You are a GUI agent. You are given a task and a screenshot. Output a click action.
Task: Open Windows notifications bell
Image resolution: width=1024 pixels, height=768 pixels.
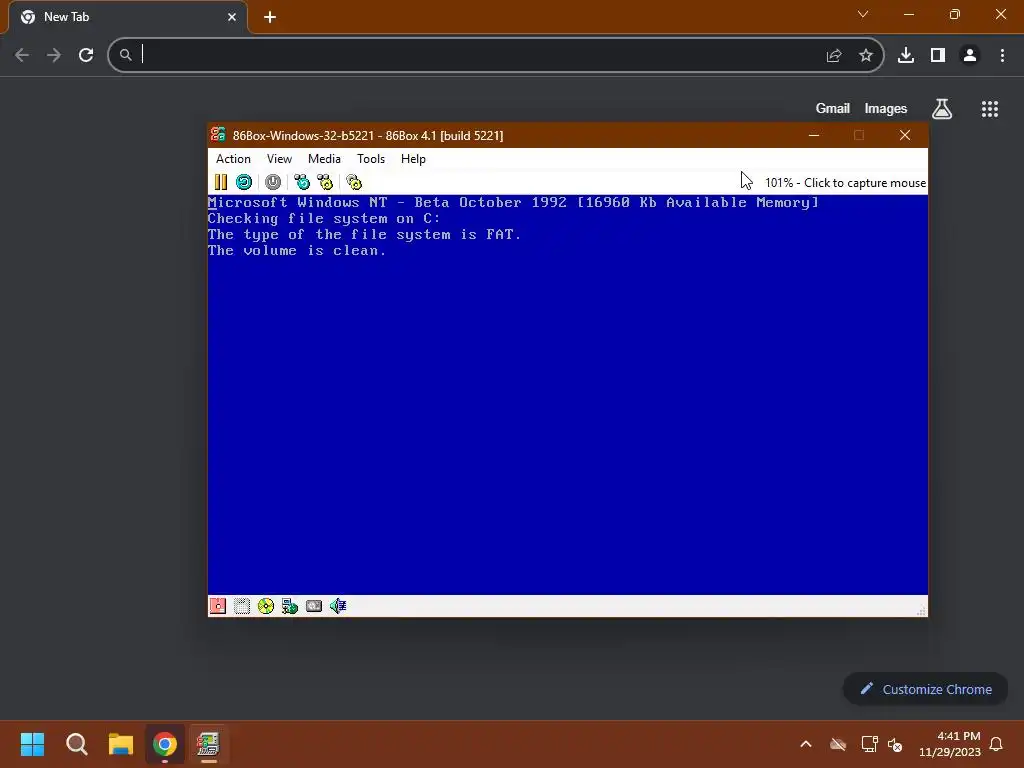click(997, 744)
